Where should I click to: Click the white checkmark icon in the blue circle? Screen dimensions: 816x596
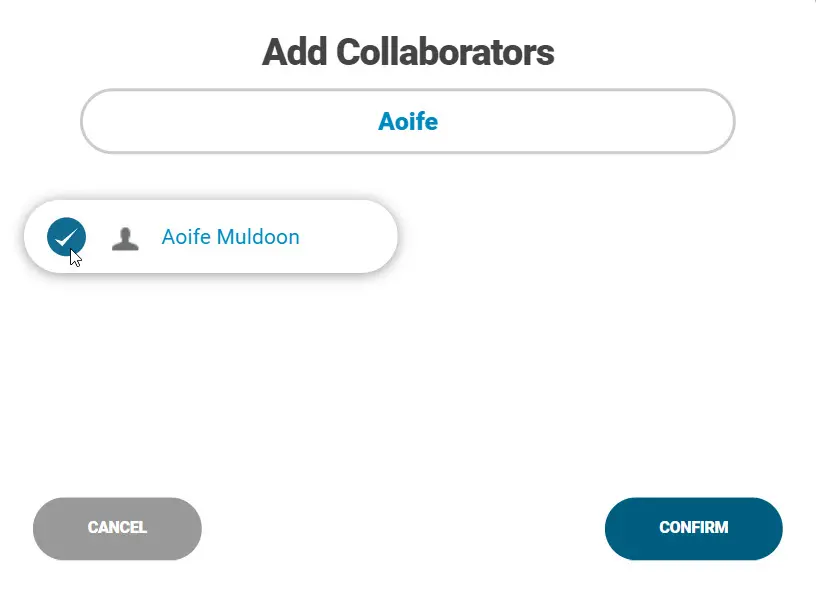[x=66, y=237]
